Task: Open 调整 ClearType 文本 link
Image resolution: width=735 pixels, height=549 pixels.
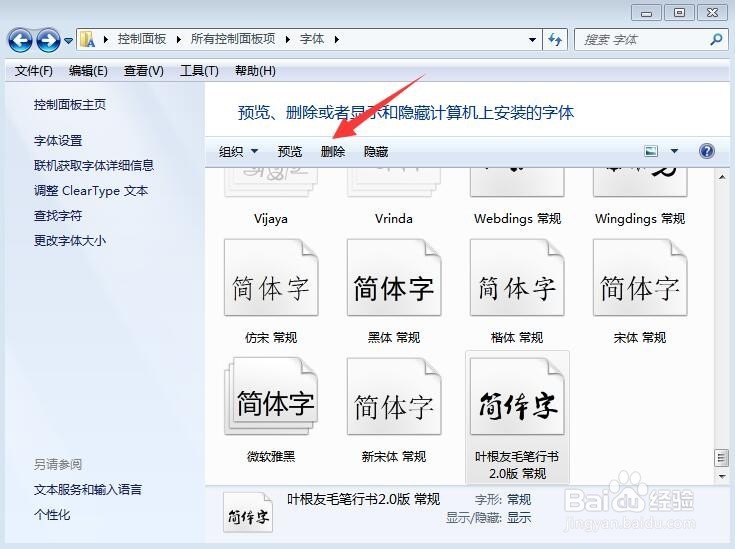Action: (91, 191)
